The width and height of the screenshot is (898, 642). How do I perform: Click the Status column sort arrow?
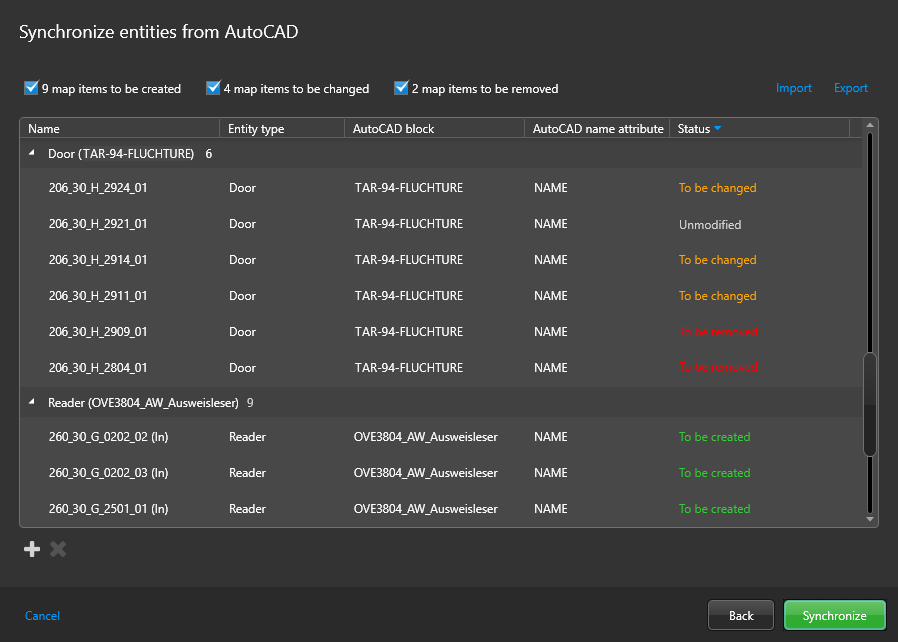(x=717, y=129)
